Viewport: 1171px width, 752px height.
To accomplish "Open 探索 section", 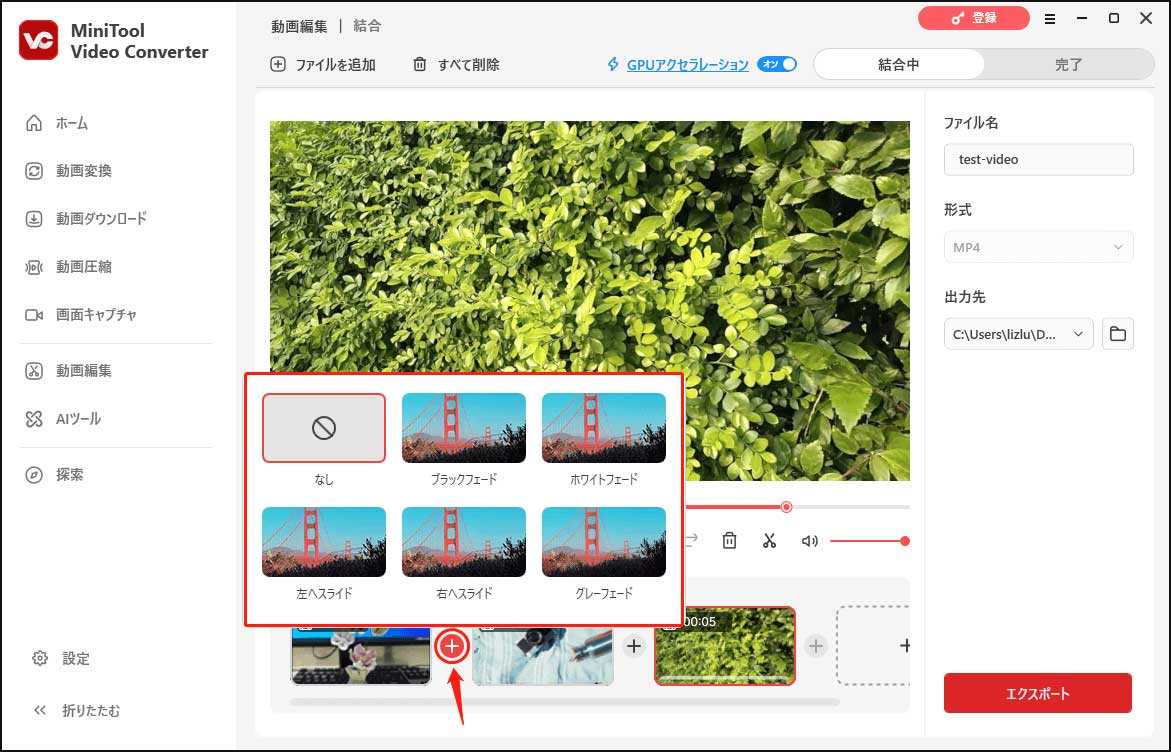I will 54,475.
